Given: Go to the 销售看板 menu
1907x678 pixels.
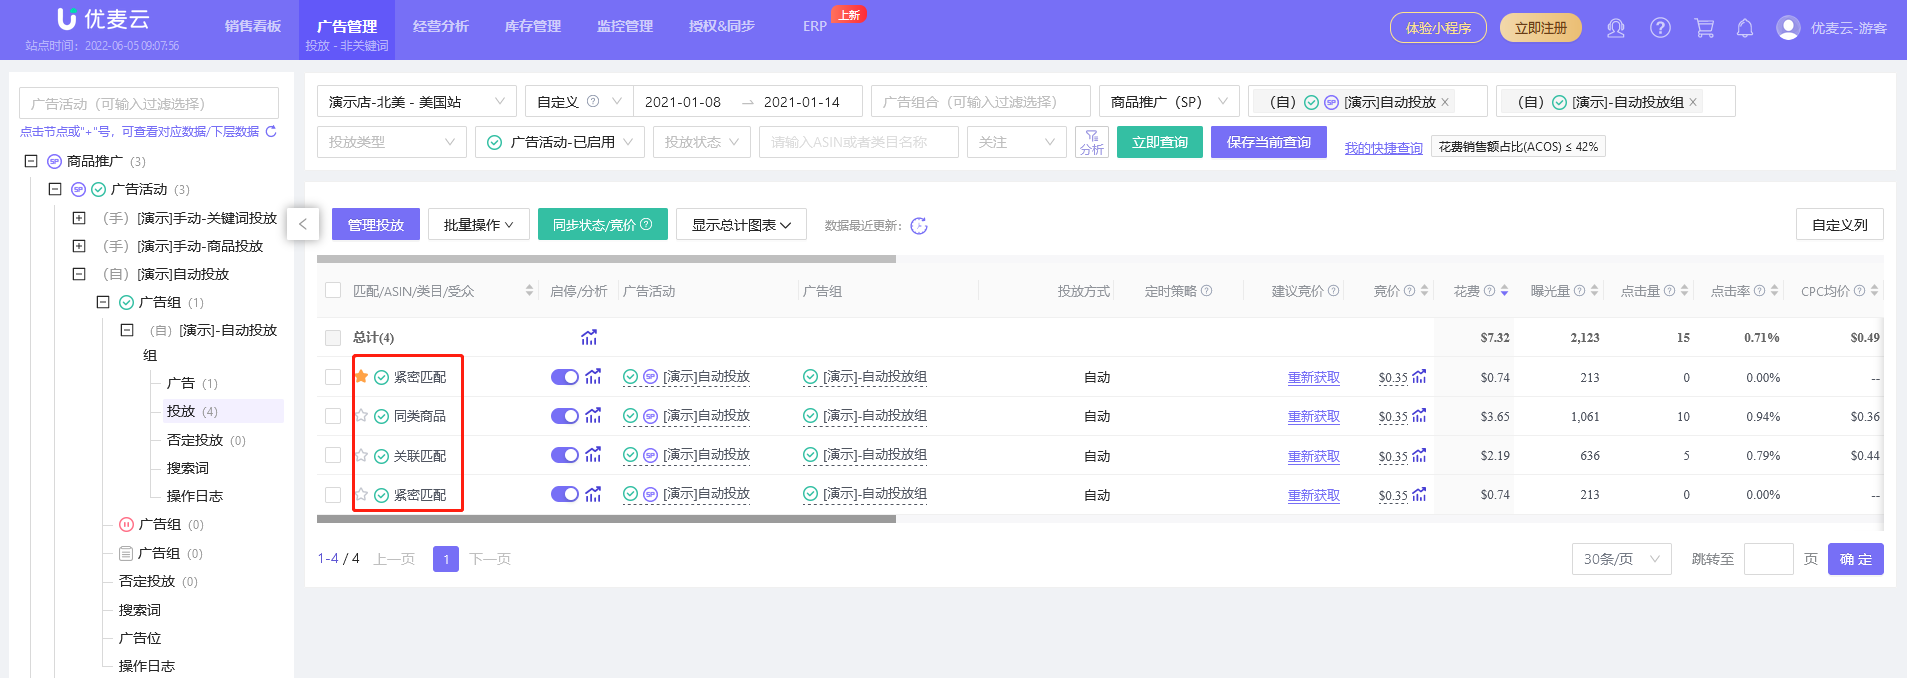Looking at the screenshot, I should pos(253,26).
